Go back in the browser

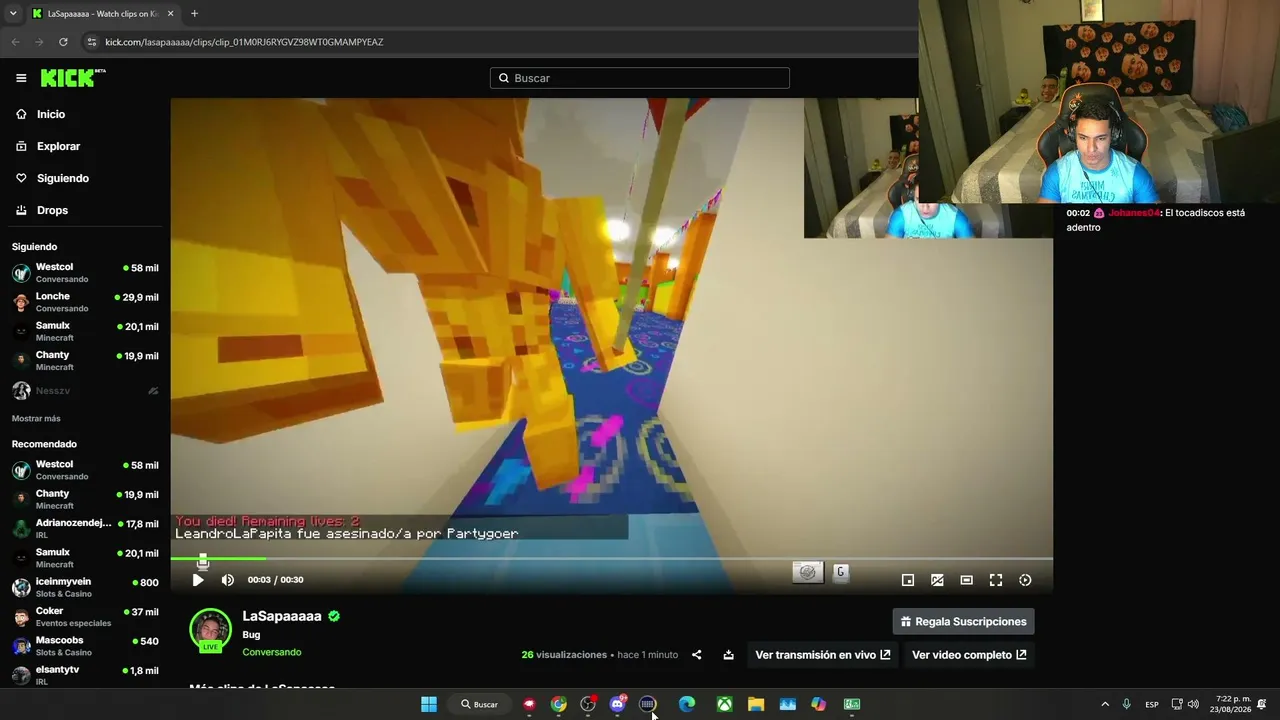coord(15,42)
